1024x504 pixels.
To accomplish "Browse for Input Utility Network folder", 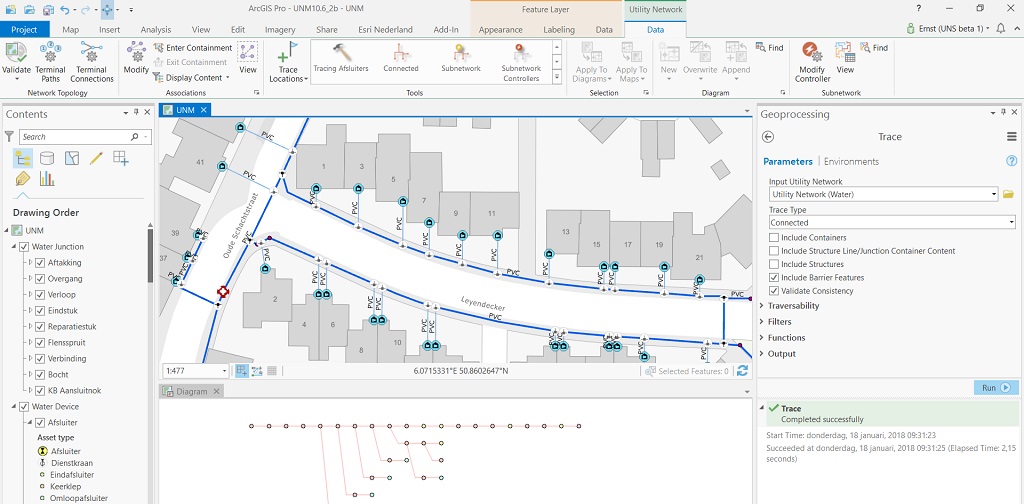I will pos(1008,194).
